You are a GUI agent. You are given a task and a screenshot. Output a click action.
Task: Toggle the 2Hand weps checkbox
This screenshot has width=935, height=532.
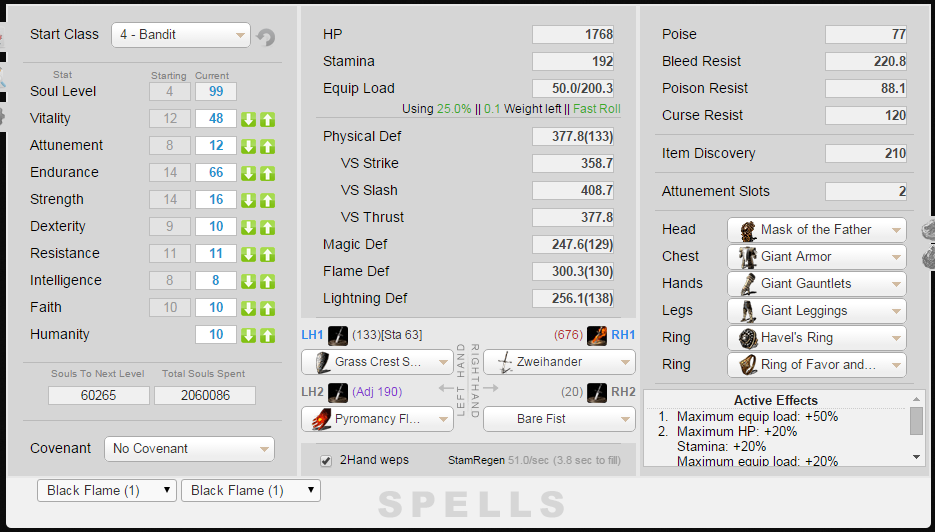pyautogui.click(x=326, y=461)
